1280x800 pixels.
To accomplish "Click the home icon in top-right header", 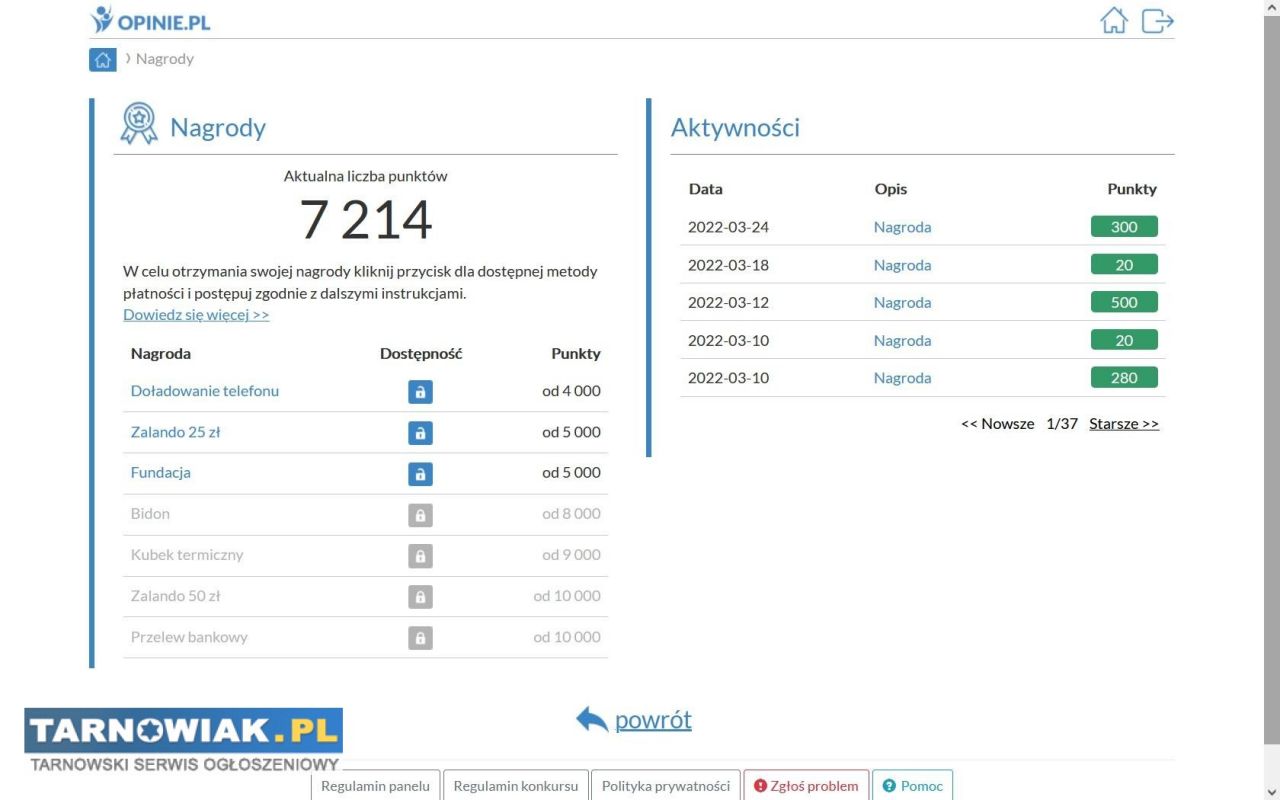I will pos(1113,21).
